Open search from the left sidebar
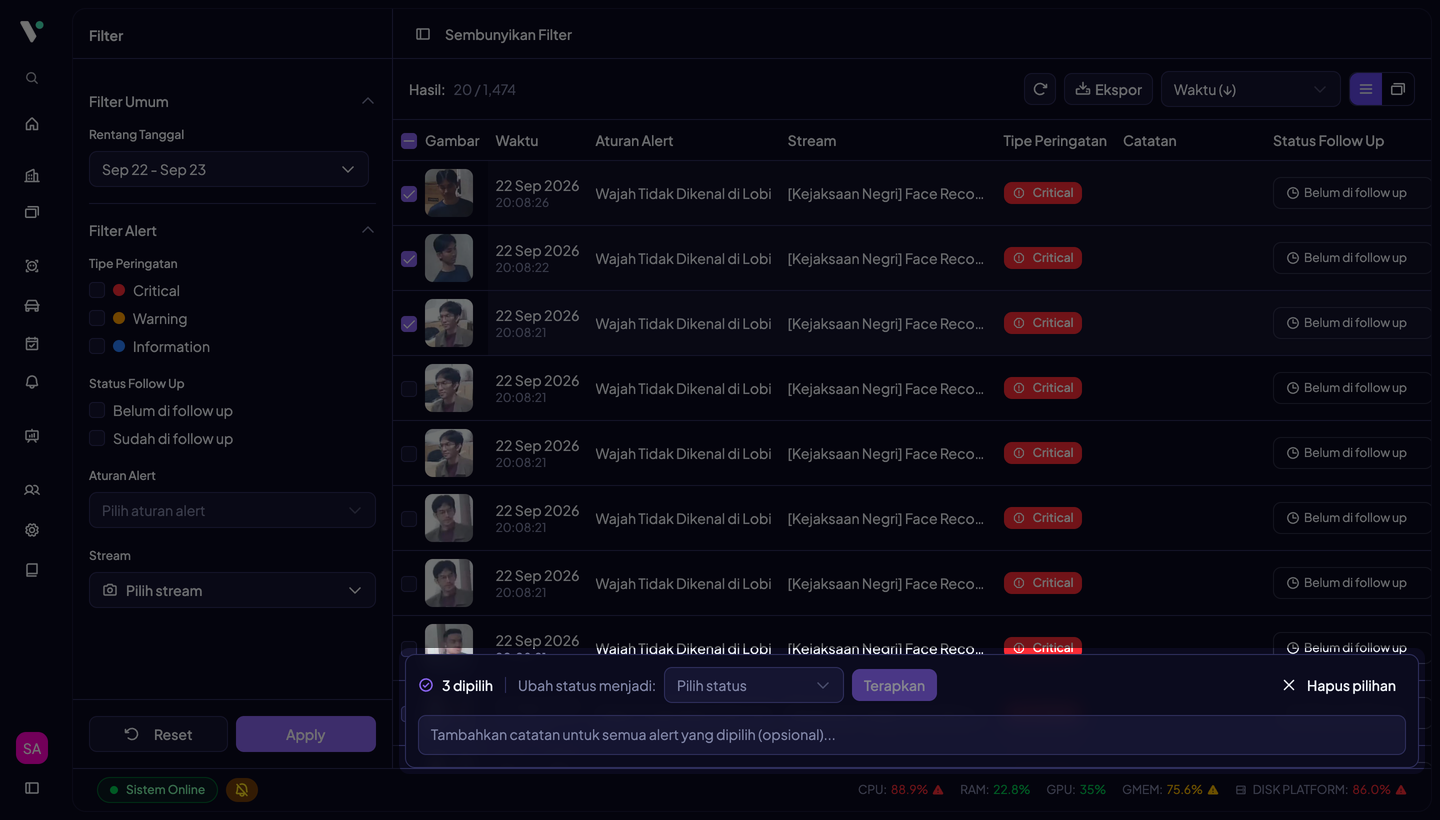The width and height of the screenshot is (1440, 820). coord(32,78)
